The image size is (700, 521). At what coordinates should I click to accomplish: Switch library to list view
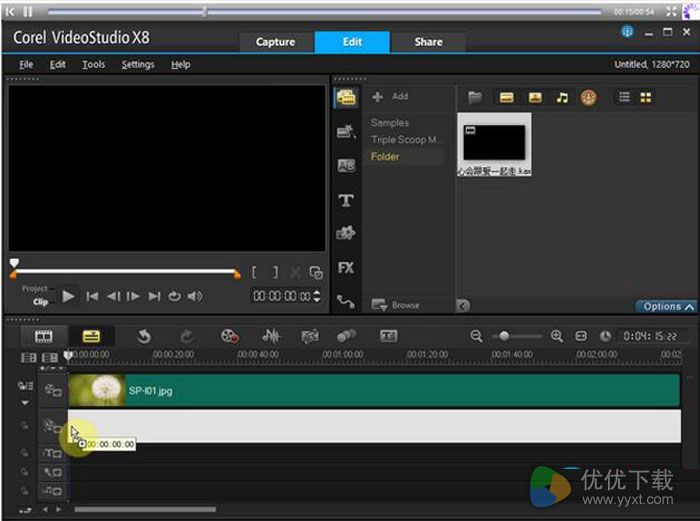[624, 97]
